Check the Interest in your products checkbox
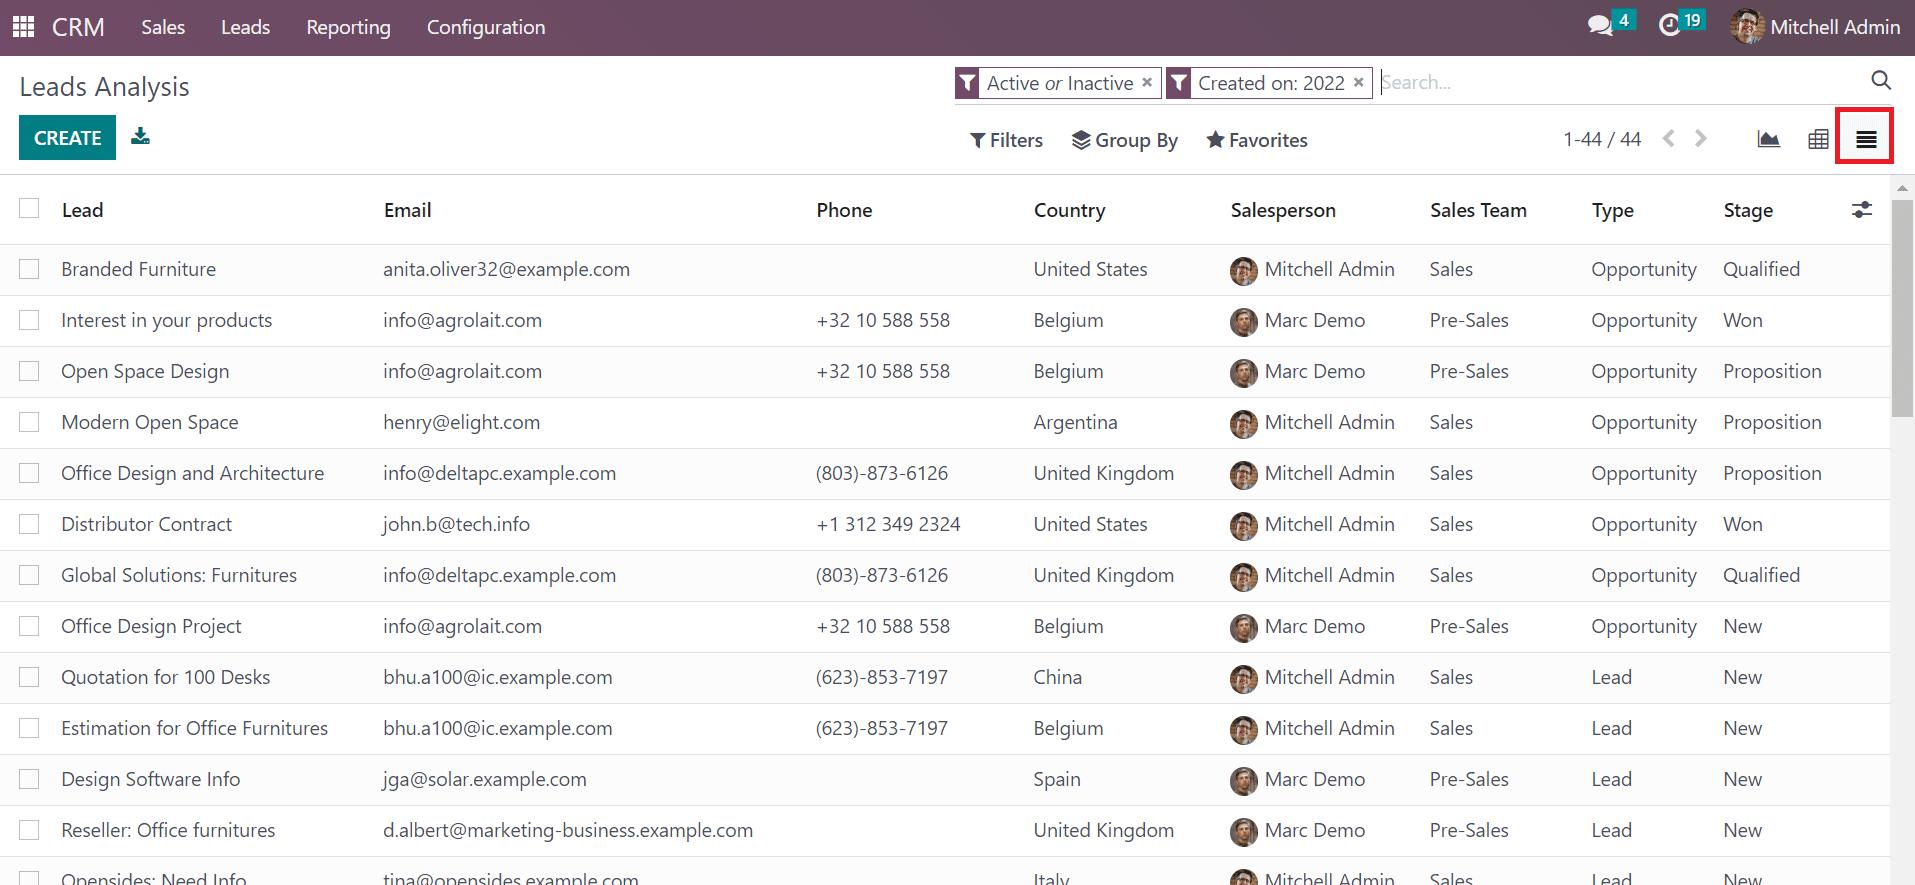Screen dimensions: 1915x885 [x=29, y=320]
